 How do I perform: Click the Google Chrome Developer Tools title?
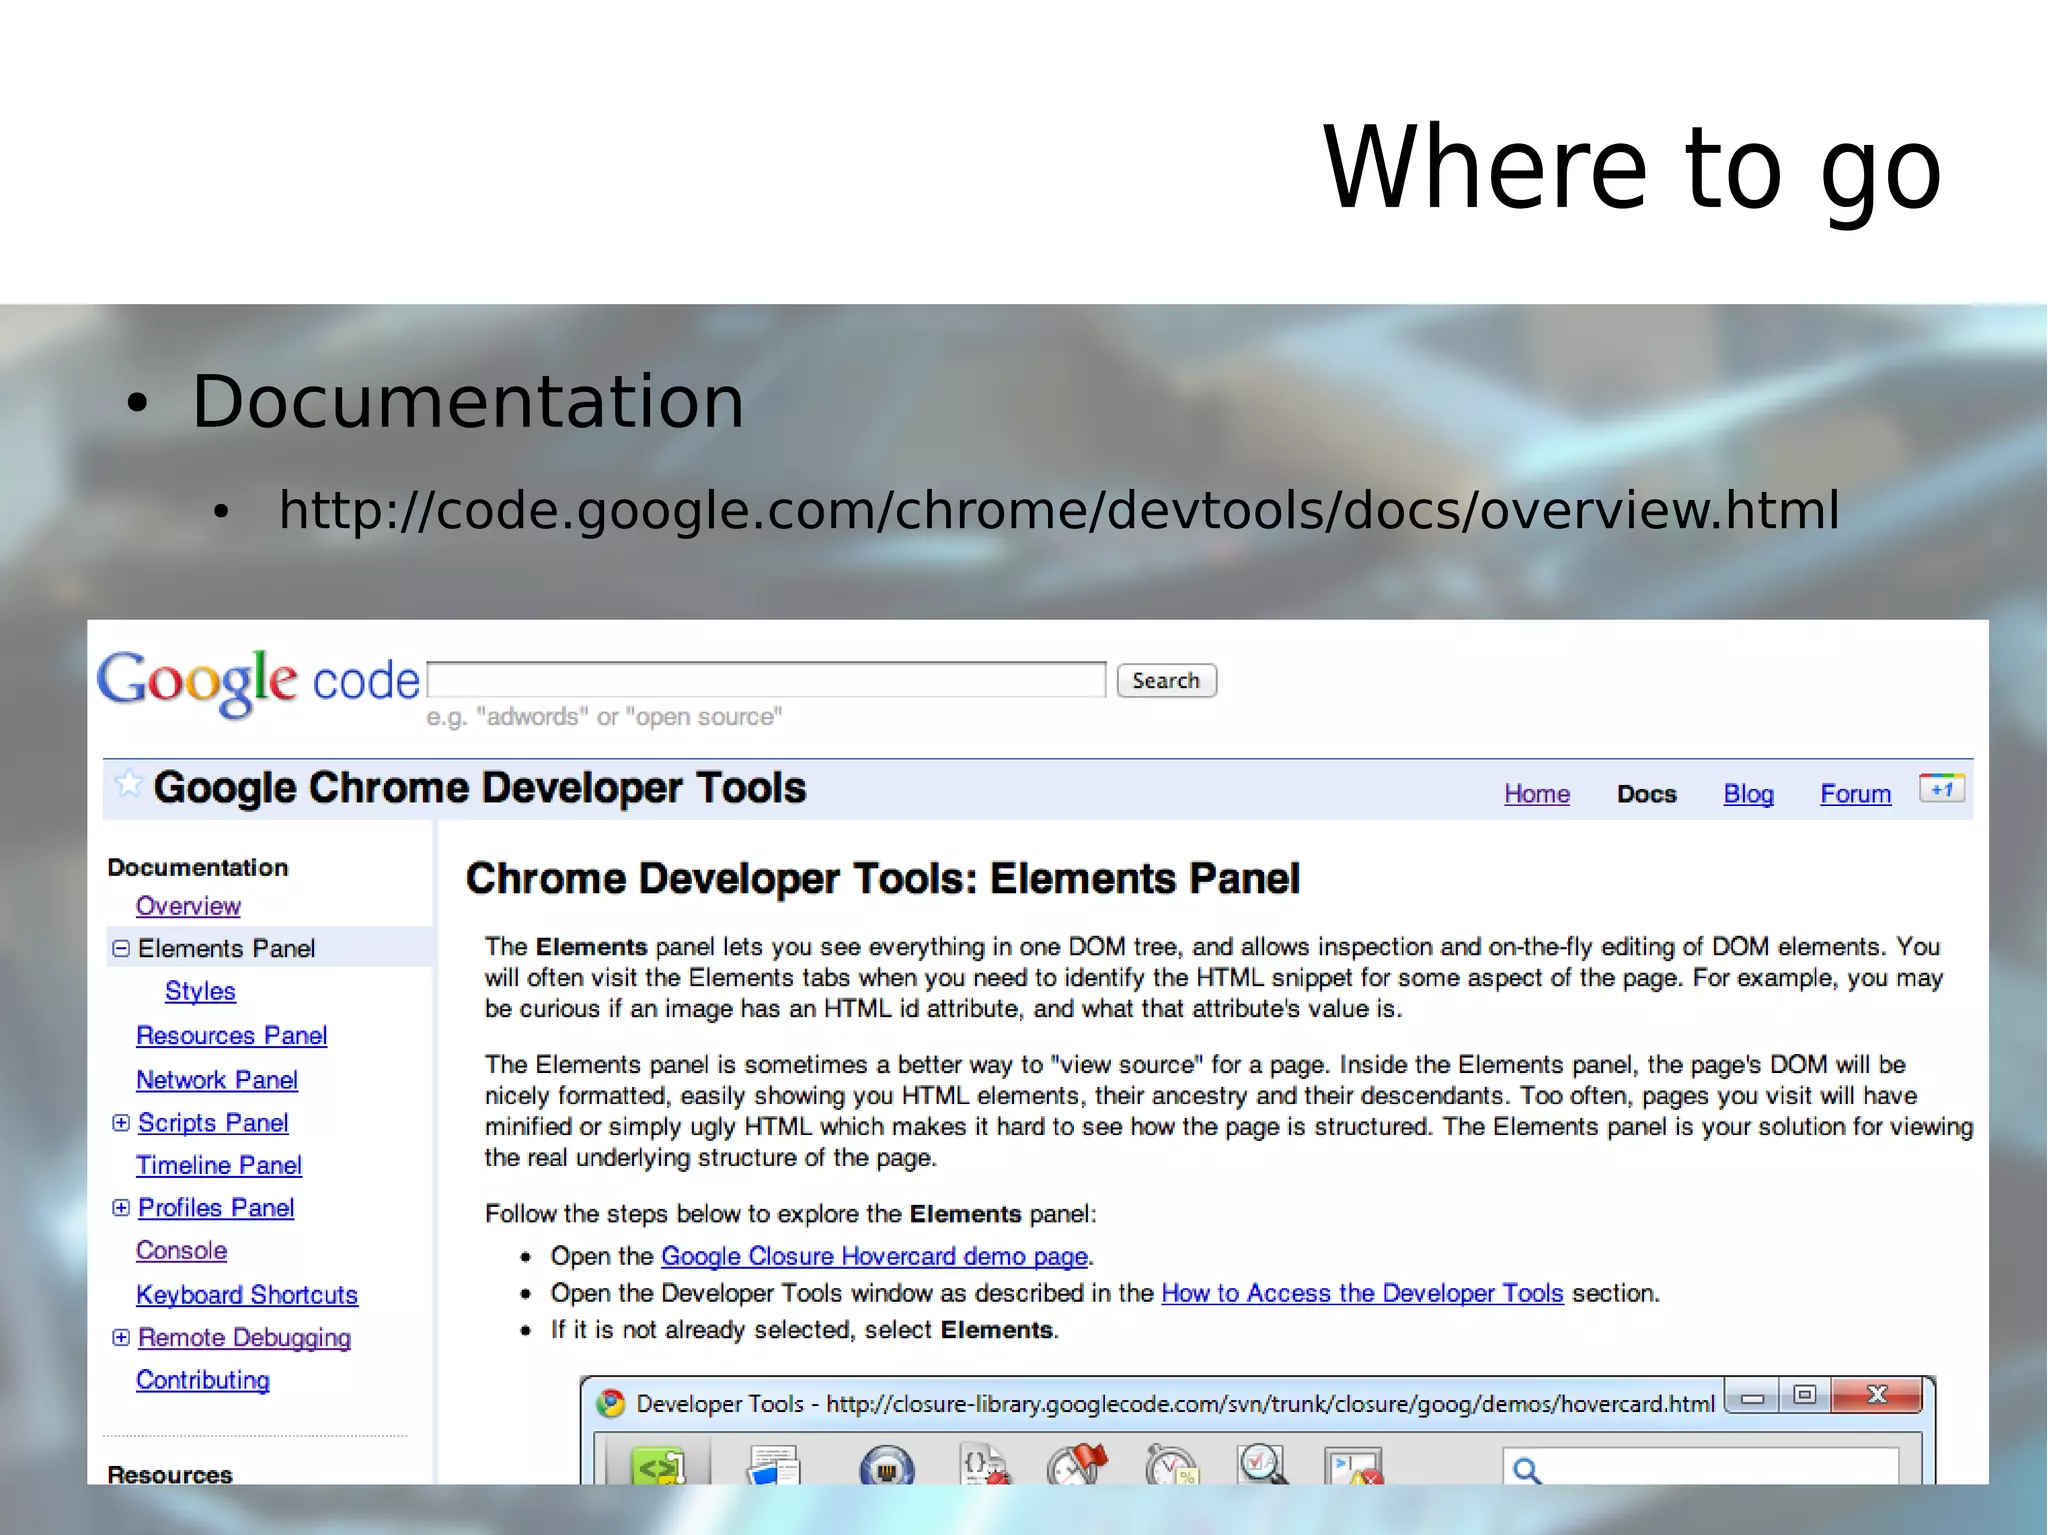[480, 788]
